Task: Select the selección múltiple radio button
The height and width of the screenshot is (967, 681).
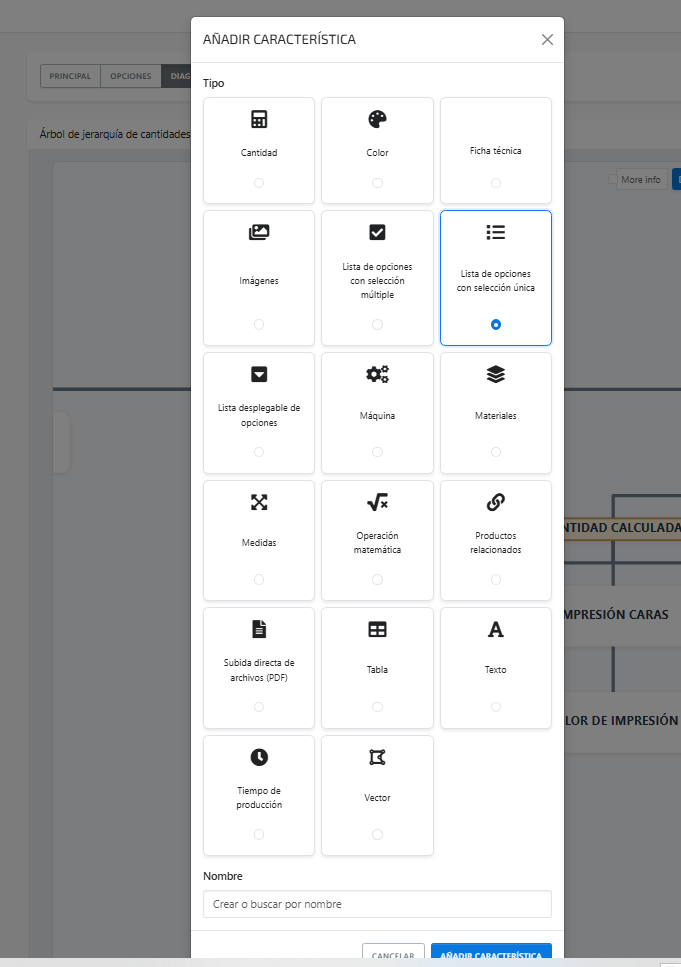Action: [378, 324]
